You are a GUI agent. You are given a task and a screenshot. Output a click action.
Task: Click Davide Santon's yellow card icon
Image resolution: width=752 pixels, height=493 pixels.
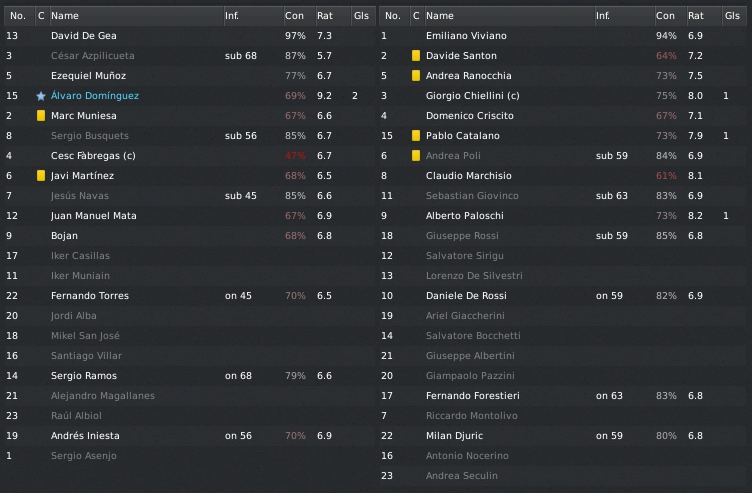click(x=415, y=56)
